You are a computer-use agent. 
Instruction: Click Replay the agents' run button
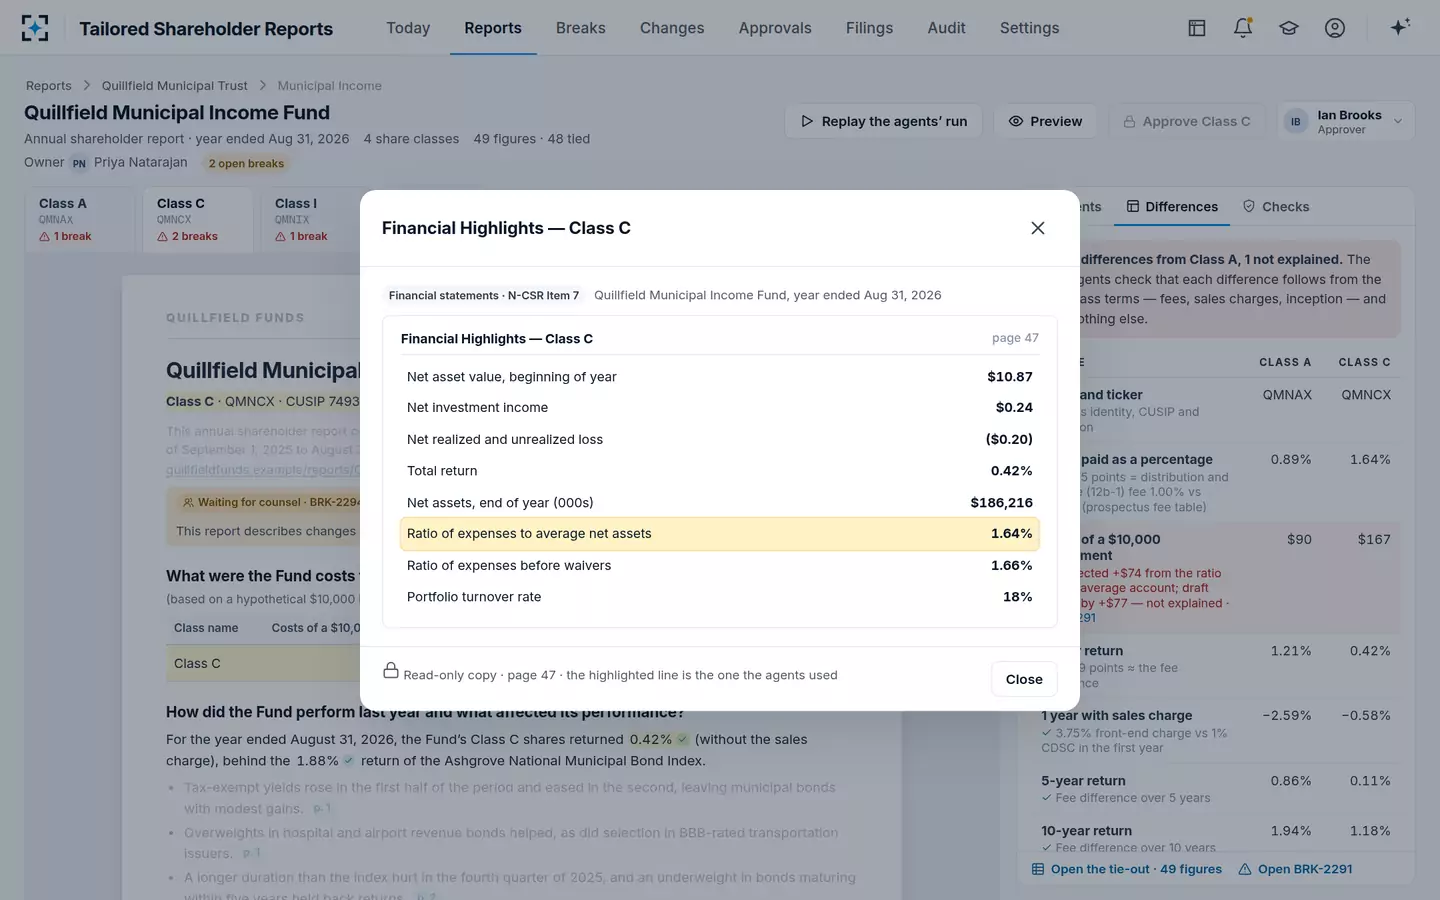click(x=884, y=121)
